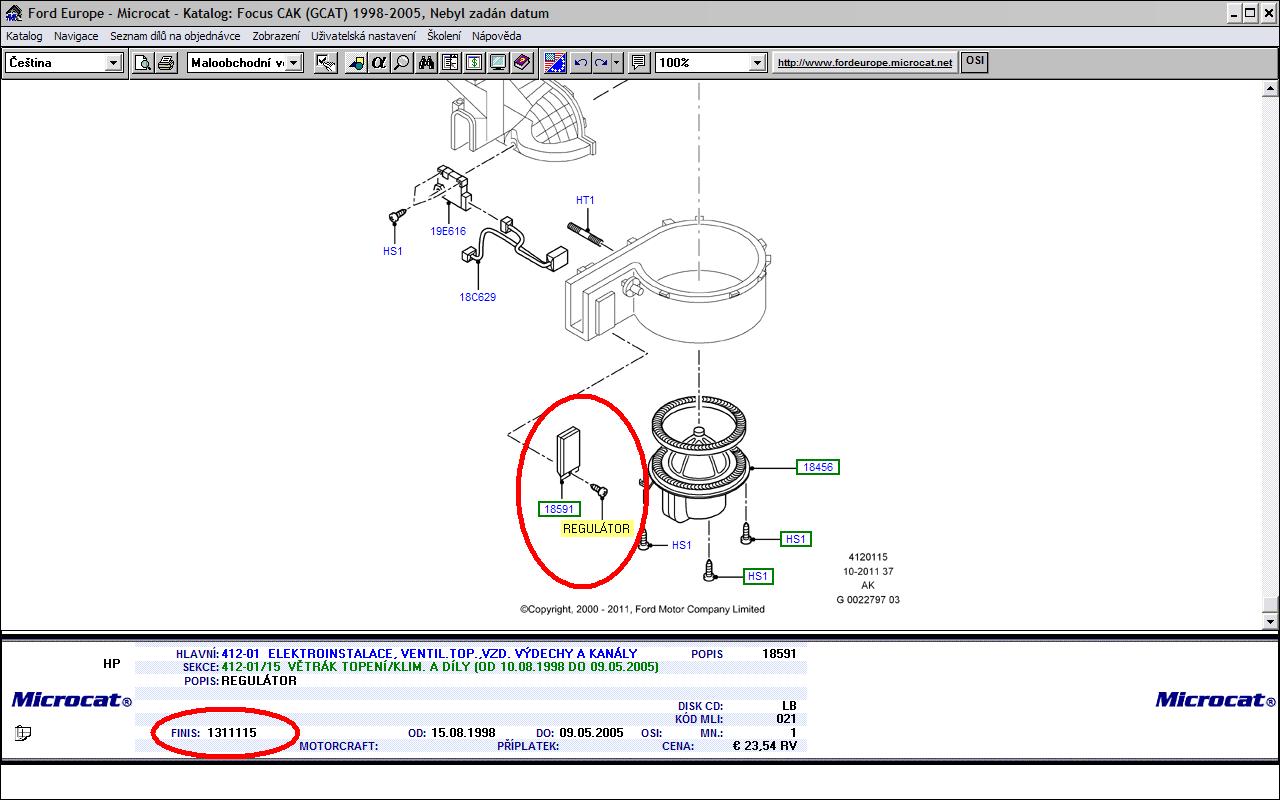Open the 100% zoom dropdown

point(757,63)
